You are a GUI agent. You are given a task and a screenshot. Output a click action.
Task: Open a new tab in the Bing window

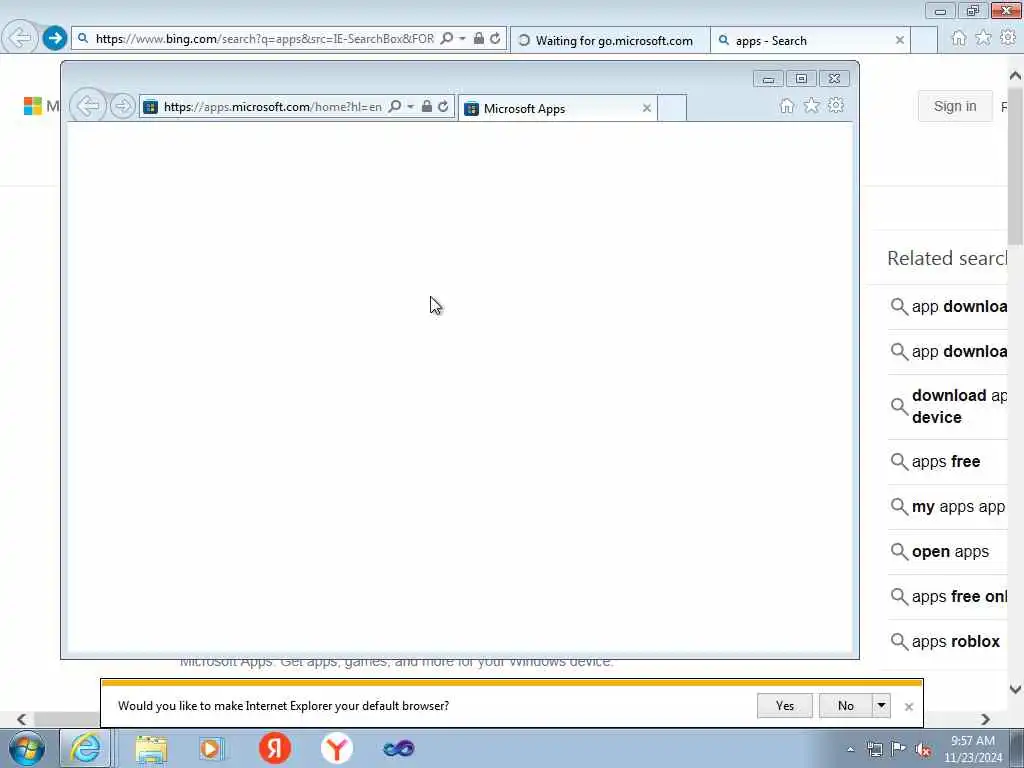(x=924, y=40)
